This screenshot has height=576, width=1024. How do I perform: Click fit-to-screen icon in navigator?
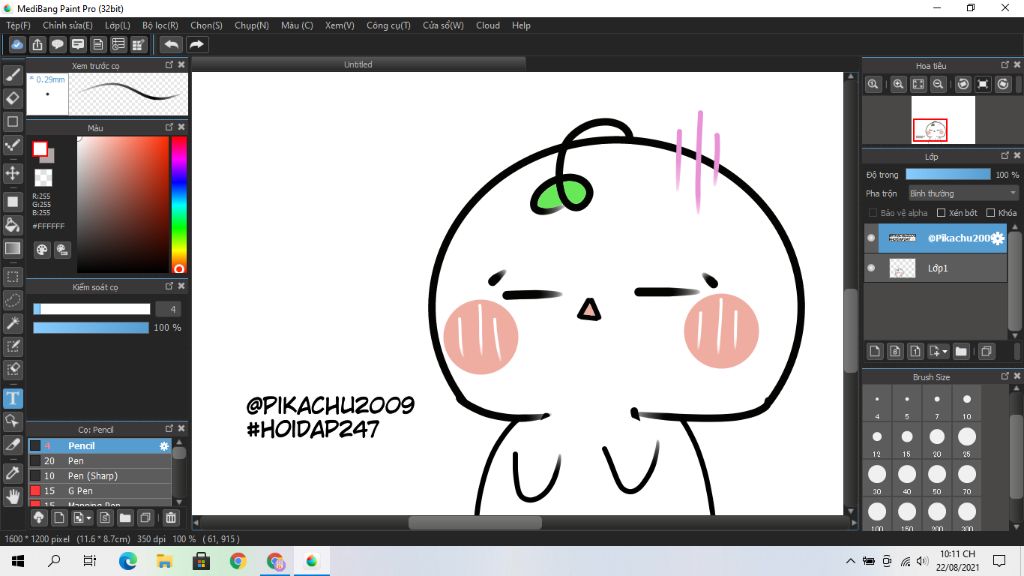point(918,84)
